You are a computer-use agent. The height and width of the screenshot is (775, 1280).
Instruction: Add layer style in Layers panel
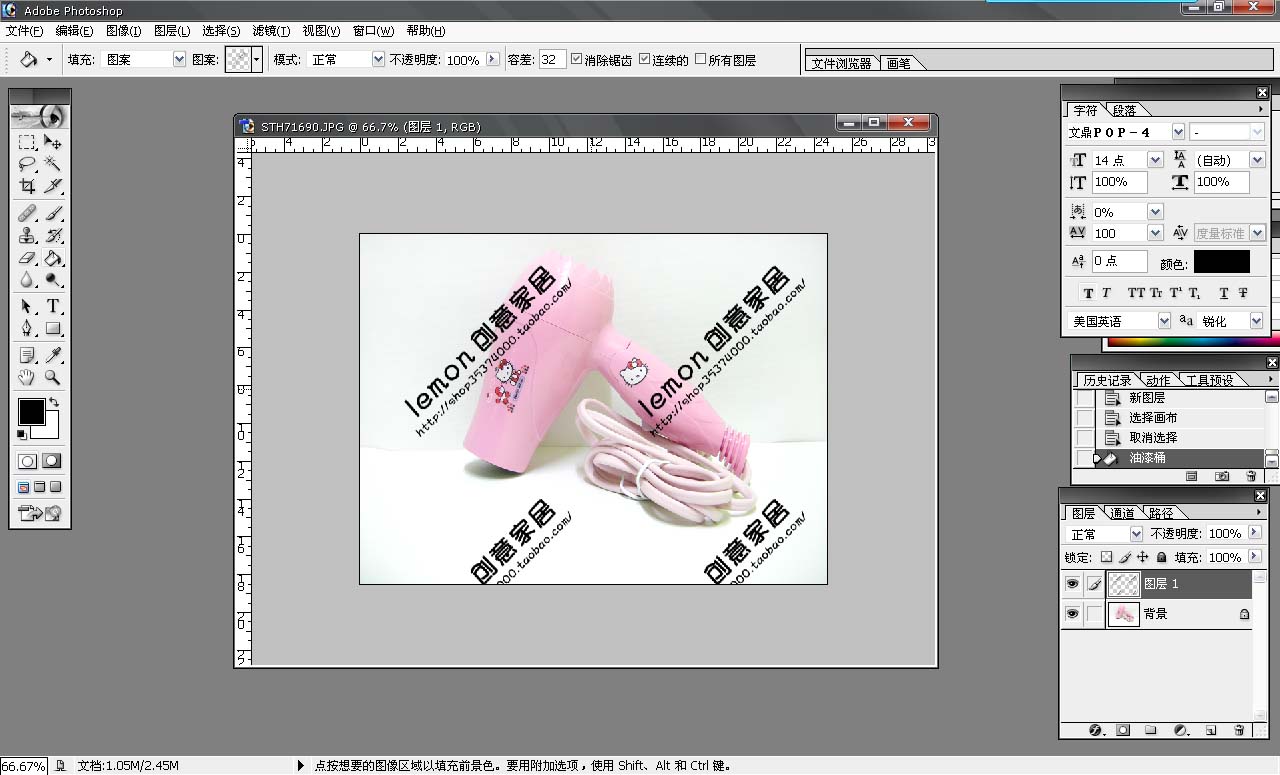tap(1095, 730)
